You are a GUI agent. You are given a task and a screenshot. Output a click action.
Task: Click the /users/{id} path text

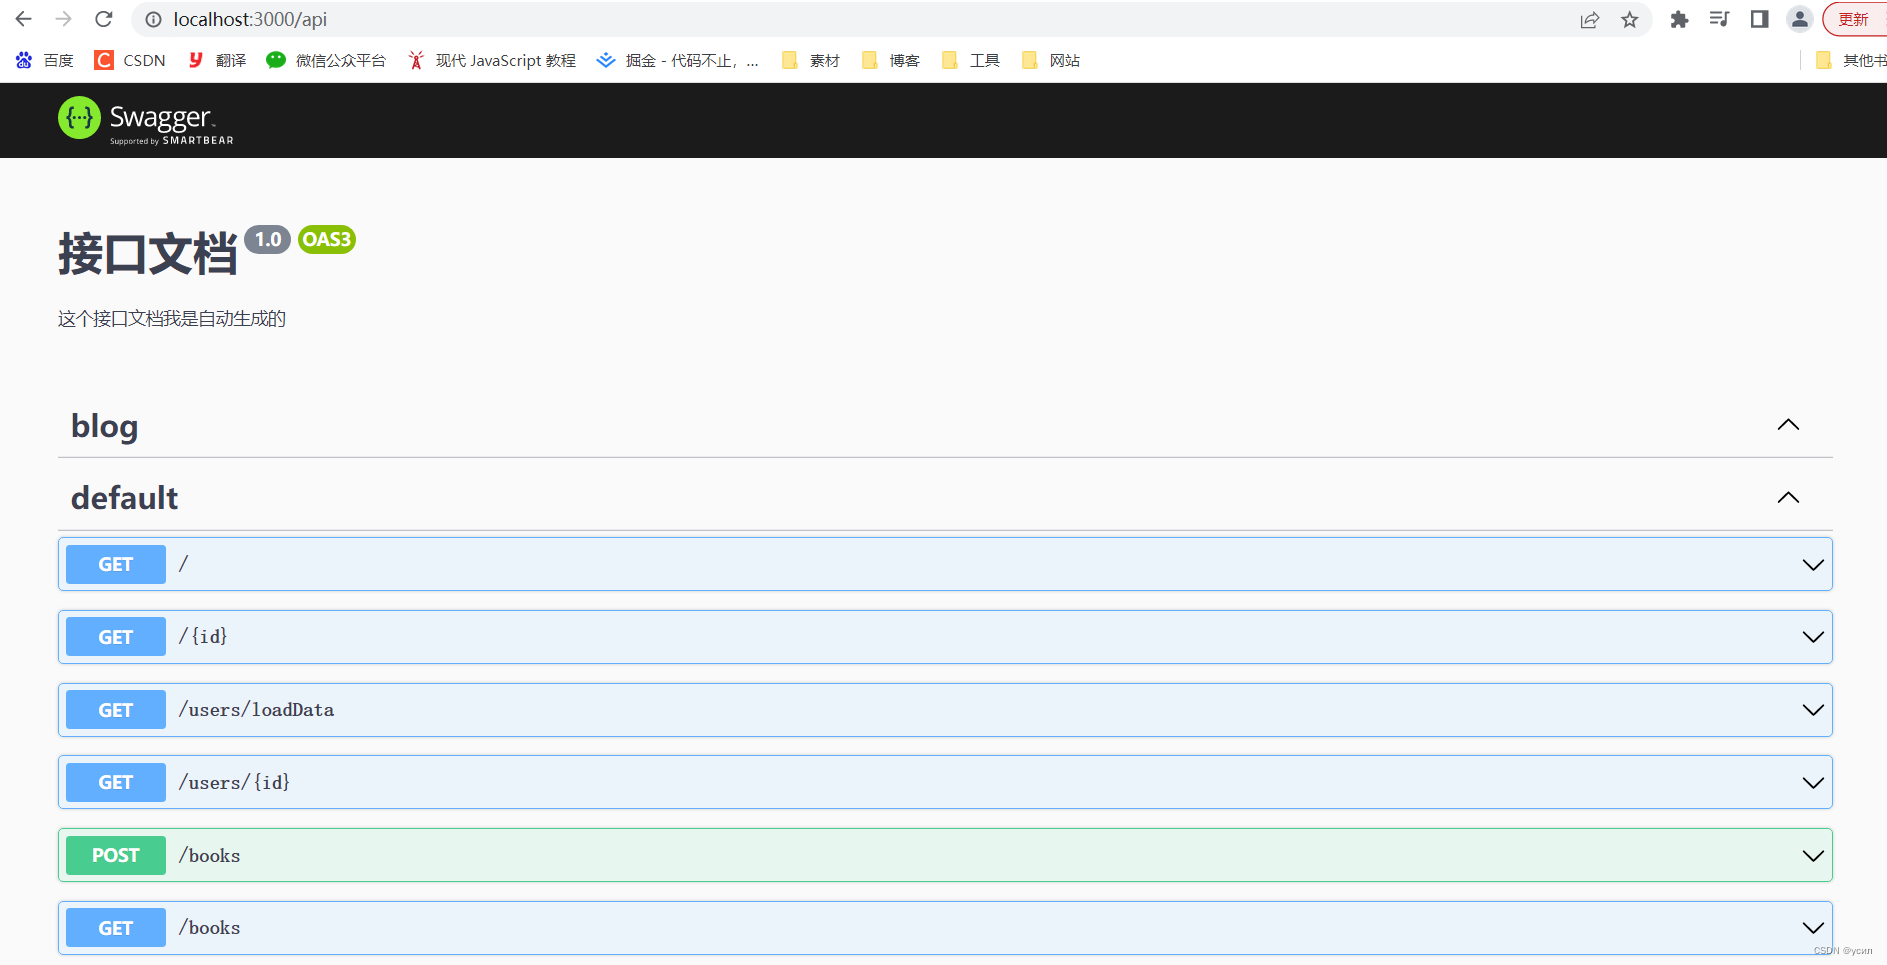pos(234,783)
